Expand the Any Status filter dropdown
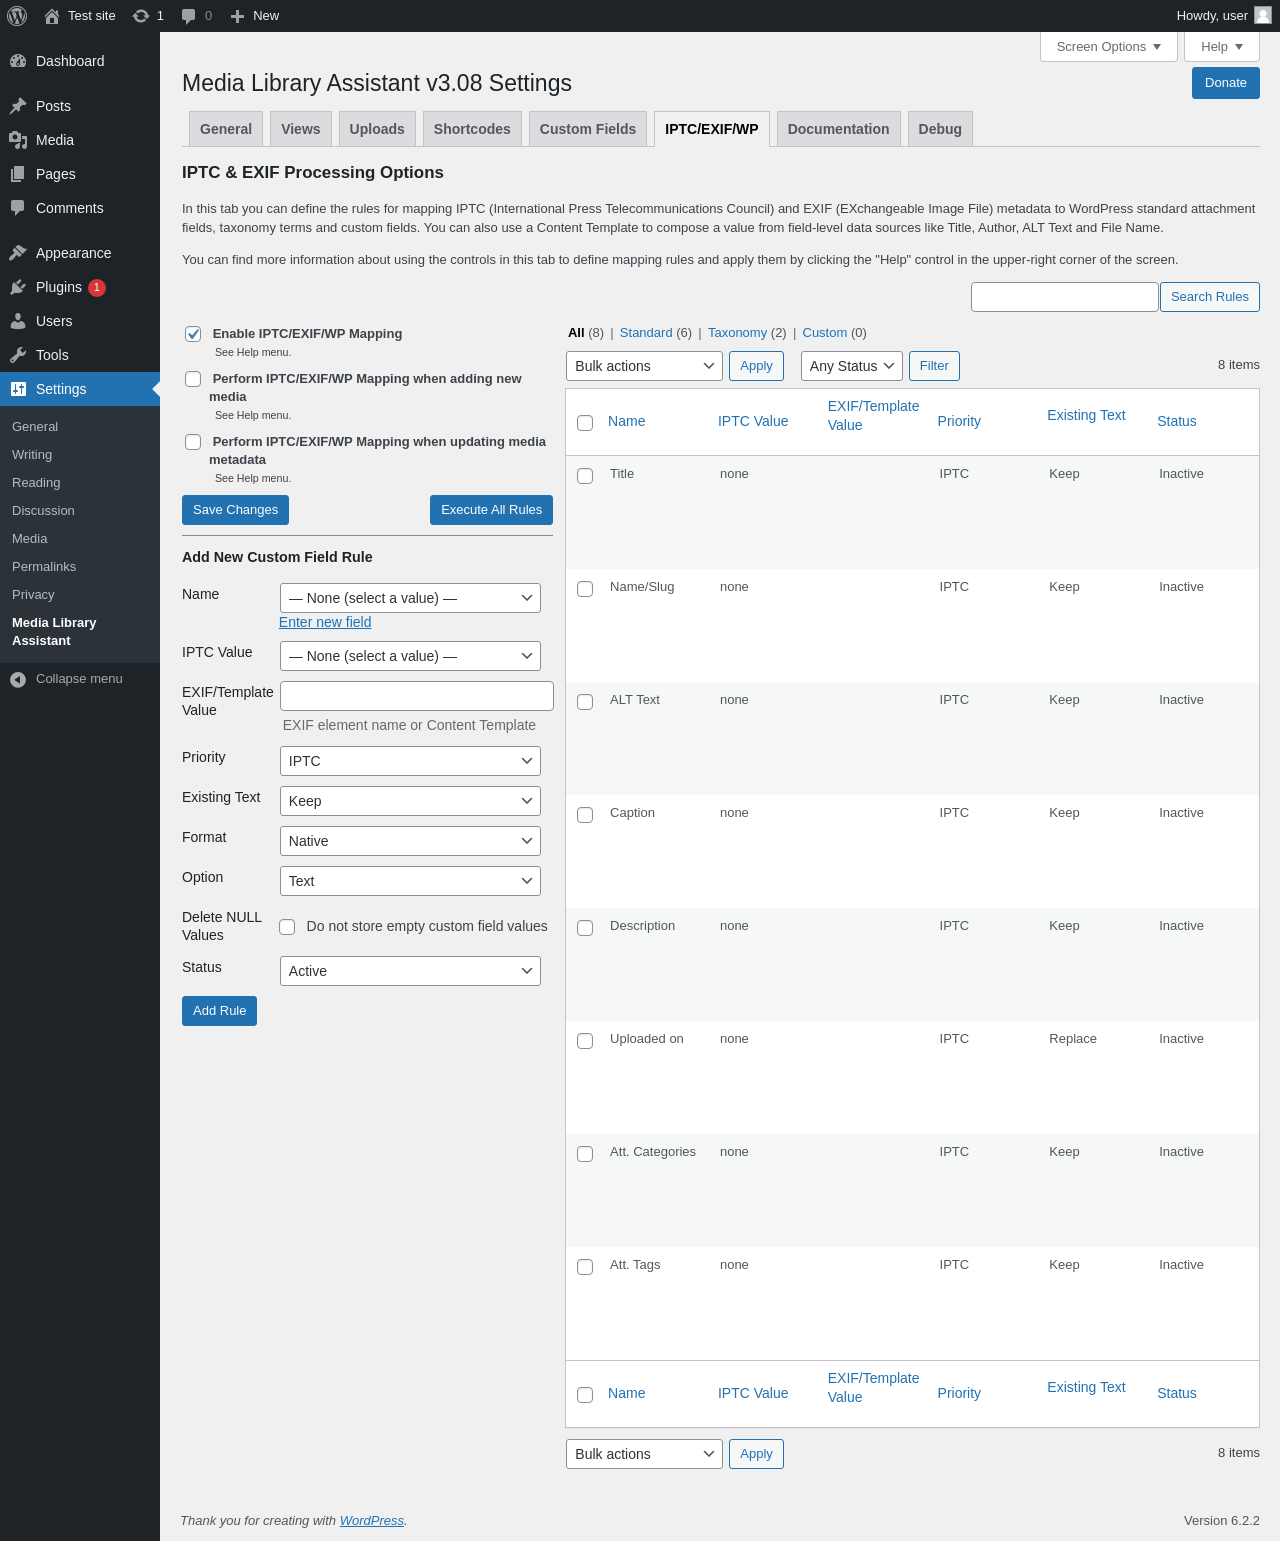 (x=851, y=366)
